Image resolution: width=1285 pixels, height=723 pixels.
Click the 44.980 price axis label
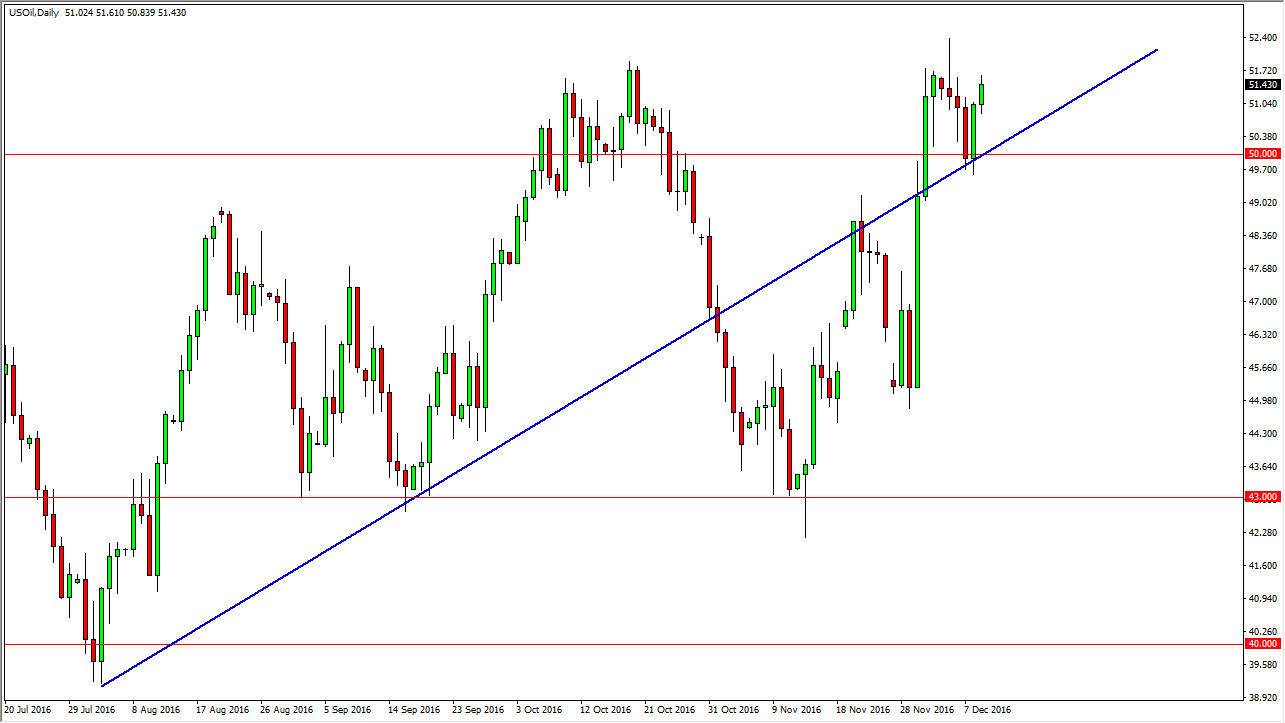coord(1263,401)
